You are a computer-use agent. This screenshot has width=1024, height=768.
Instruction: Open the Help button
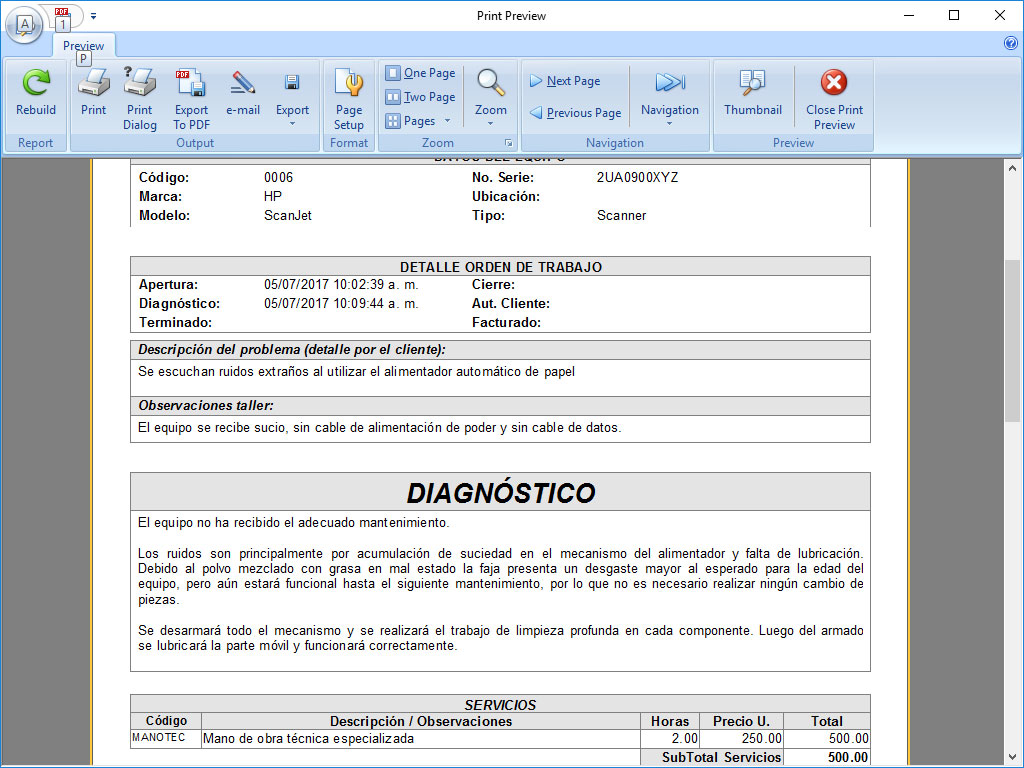1010,43
